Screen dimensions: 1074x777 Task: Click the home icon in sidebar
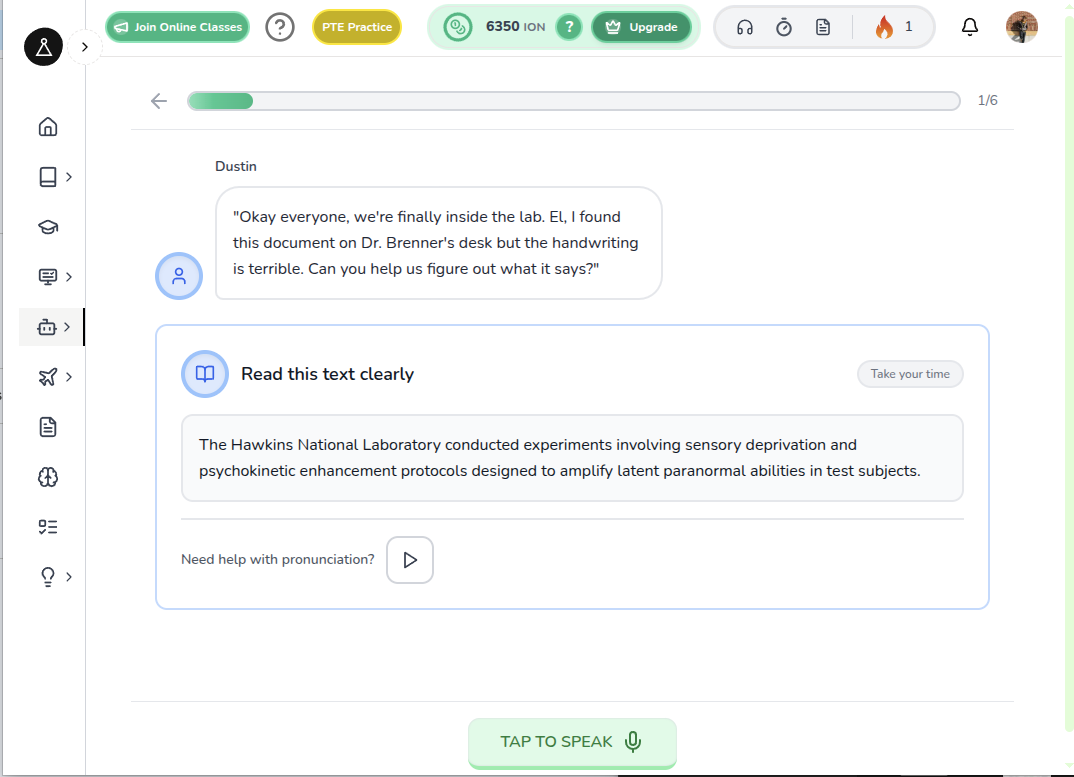47,127
